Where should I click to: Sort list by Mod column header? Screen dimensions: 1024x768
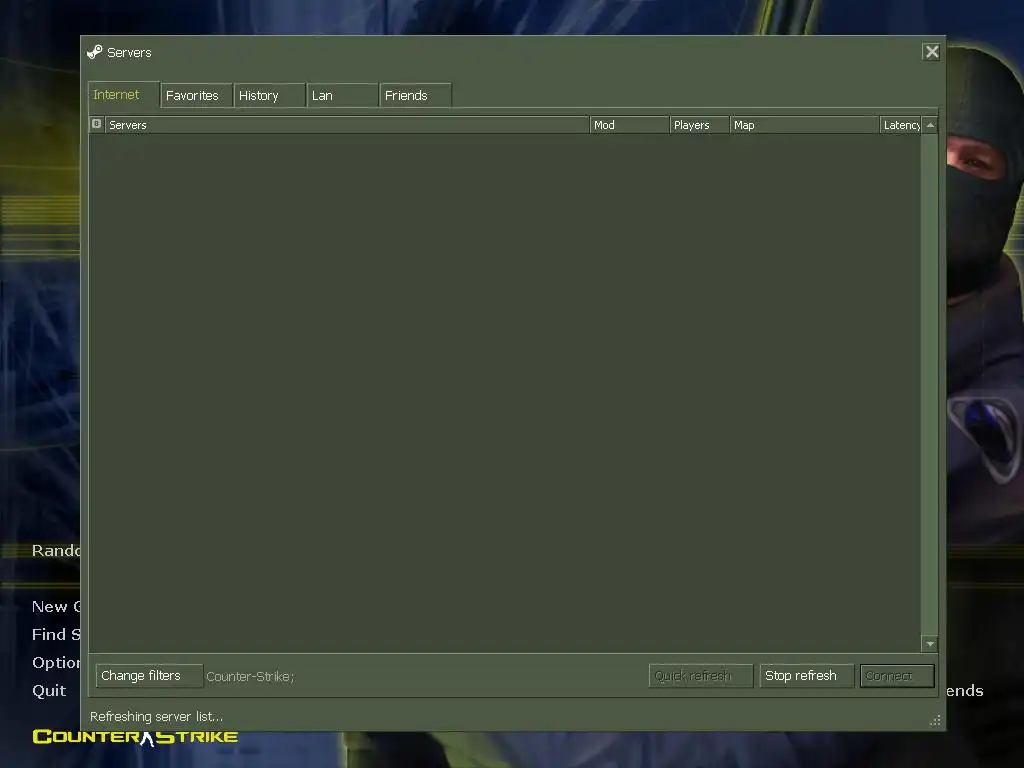pos(630,125)
